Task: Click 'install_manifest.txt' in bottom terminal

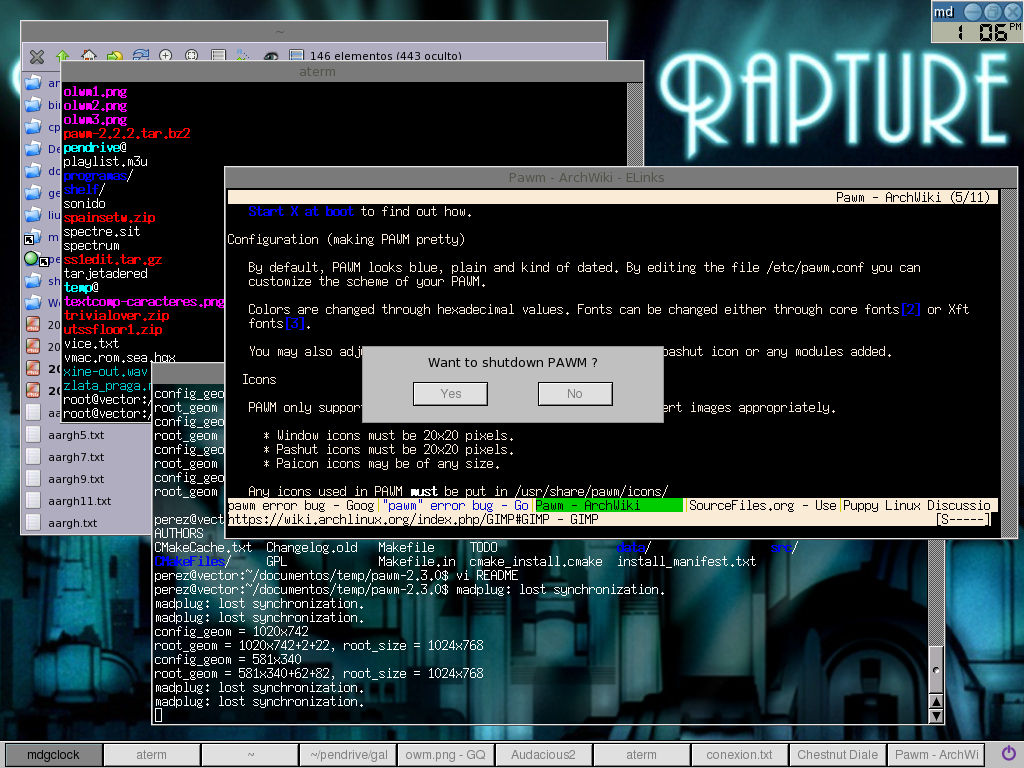Action: pyautogui.click(x=686, y=562)
